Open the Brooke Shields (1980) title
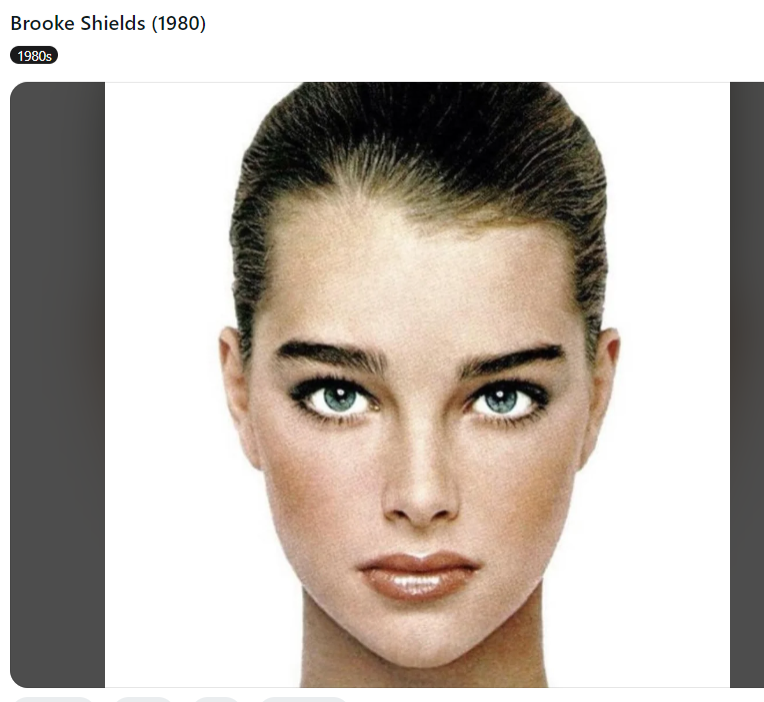 point(108,23)
